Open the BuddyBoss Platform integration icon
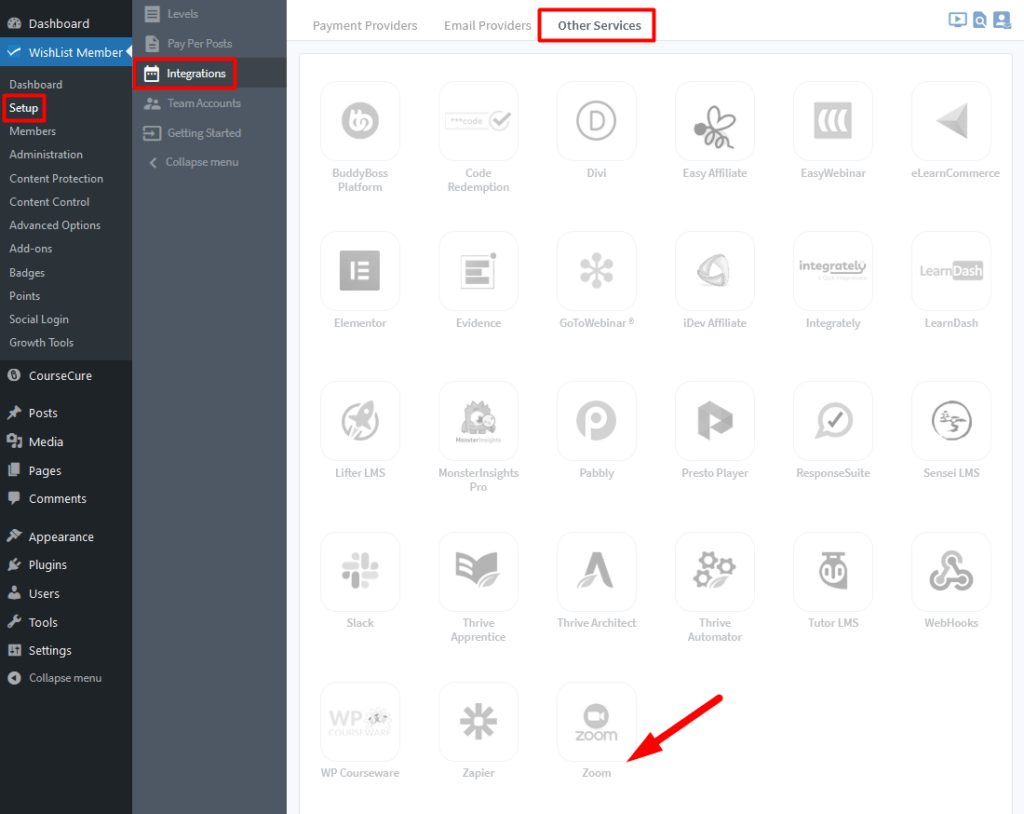Image resolution: width=1024 pixels, height=814 pixels. click(360, 121)
